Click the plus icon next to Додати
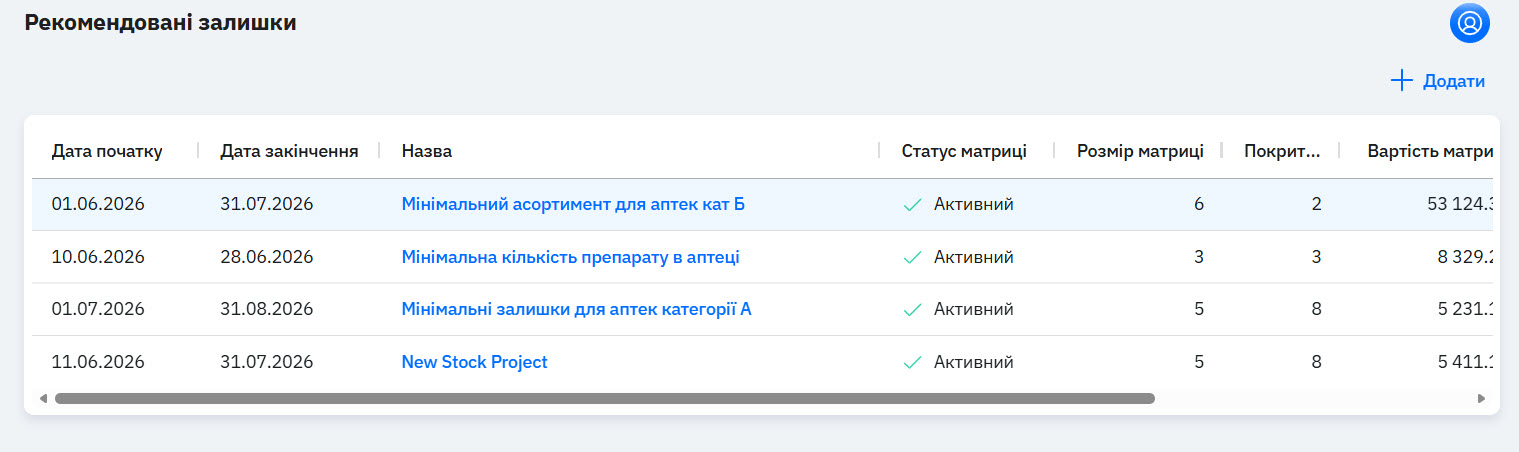The width and height of the screenshot is (1519, 452). tap(1402, 81)
